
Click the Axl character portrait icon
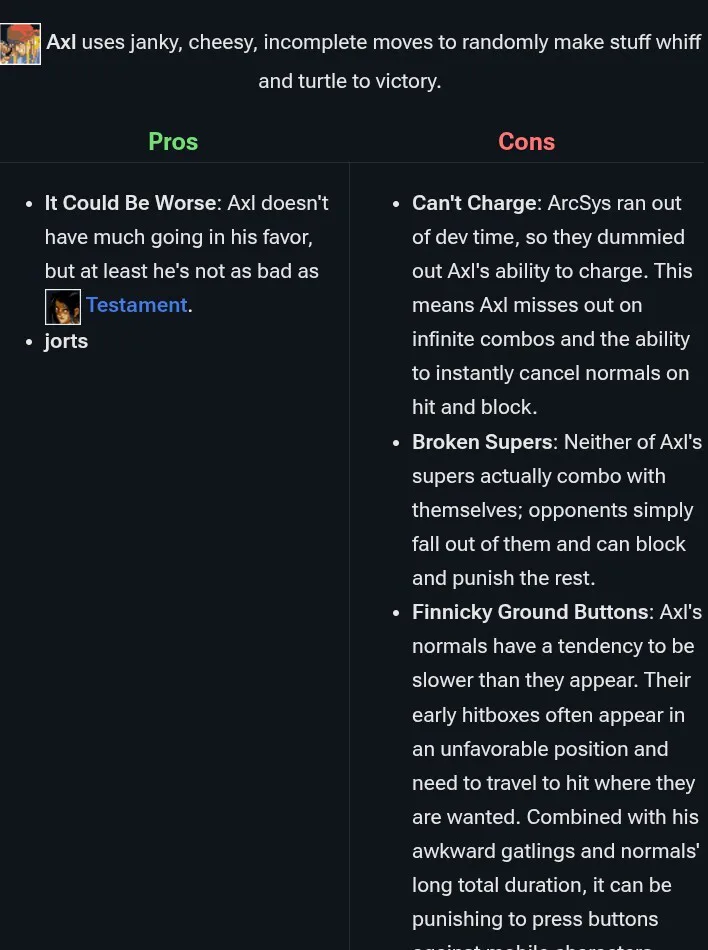click(x=20, y=44)
